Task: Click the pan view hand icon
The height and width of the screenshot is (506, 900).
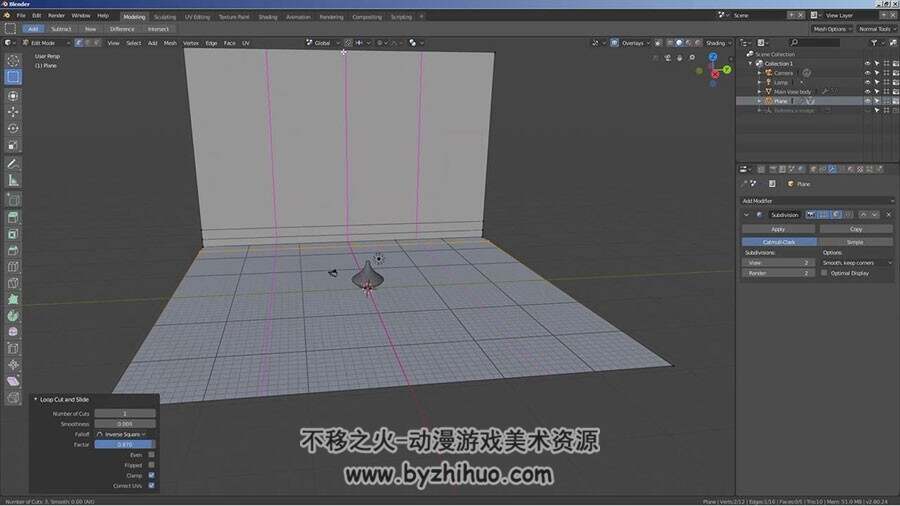Action: coord(680,57)
